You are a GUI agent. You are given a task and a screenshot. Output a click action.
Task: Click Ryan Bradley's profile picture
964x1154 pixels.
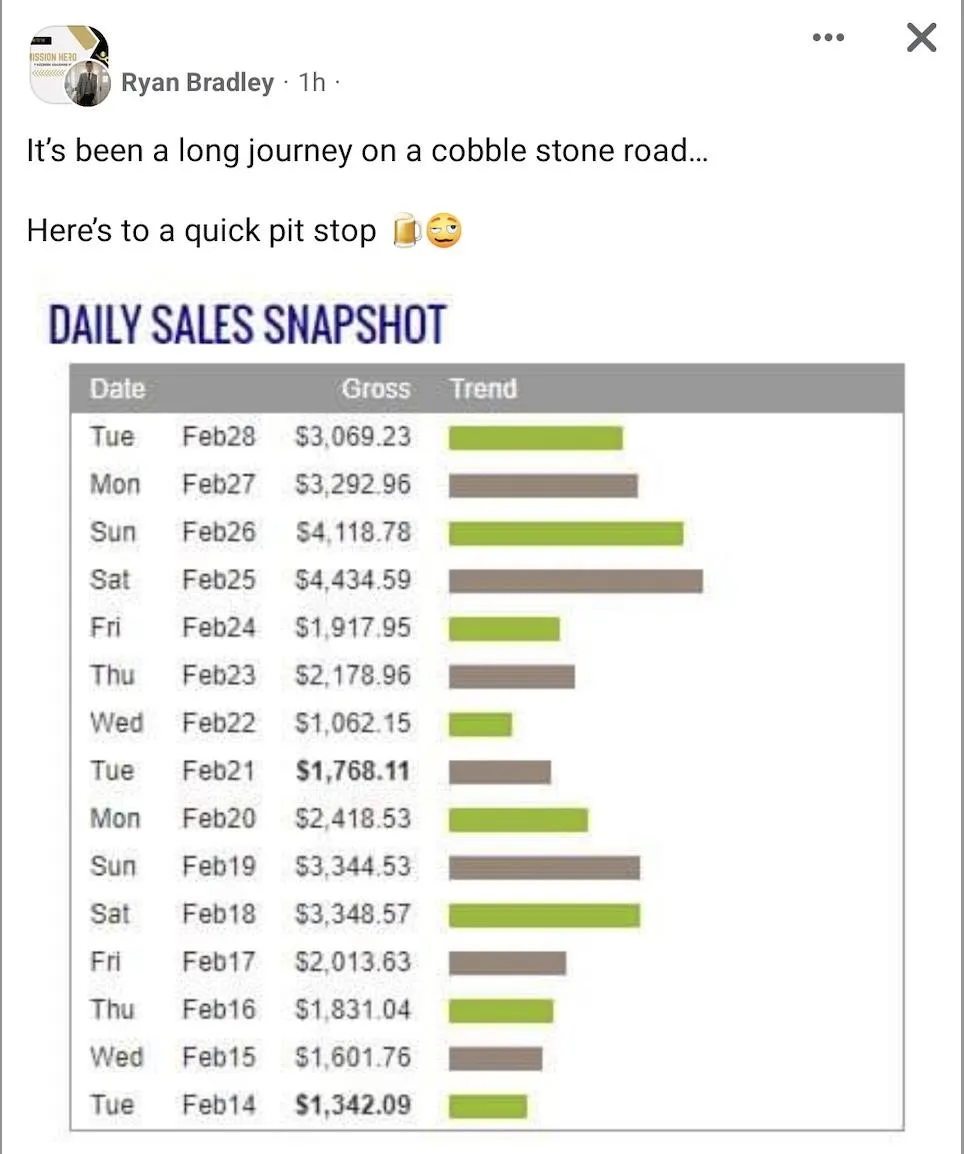pos(88,85)
